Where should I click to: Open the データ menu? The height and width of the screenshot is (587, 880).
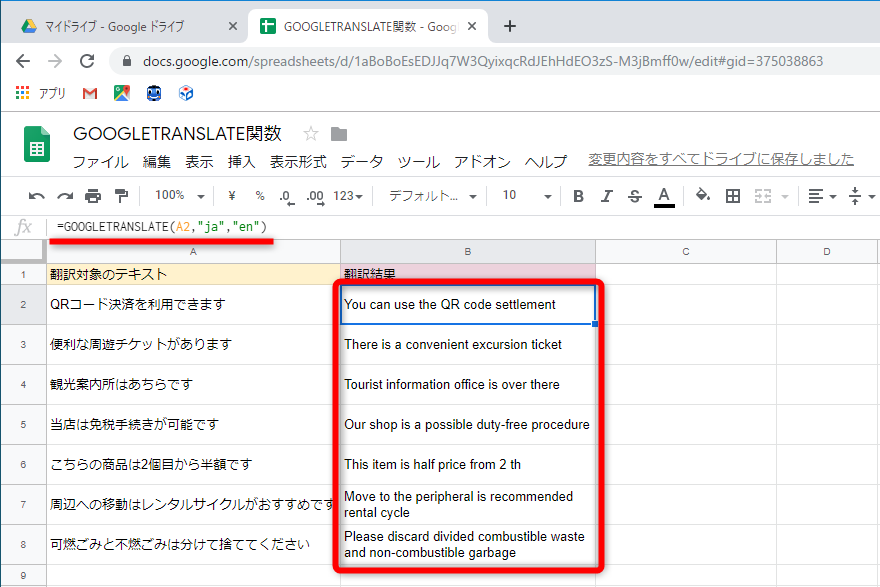363,161
